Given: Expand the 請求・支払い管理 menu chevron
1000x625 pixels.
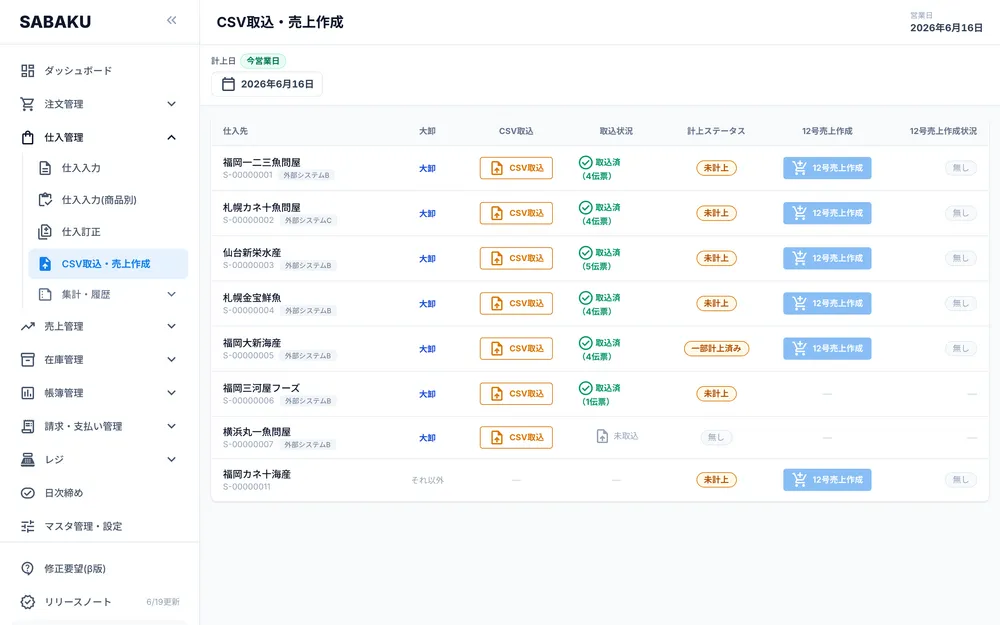Looking at the screenshot, I should coord(172,426).
